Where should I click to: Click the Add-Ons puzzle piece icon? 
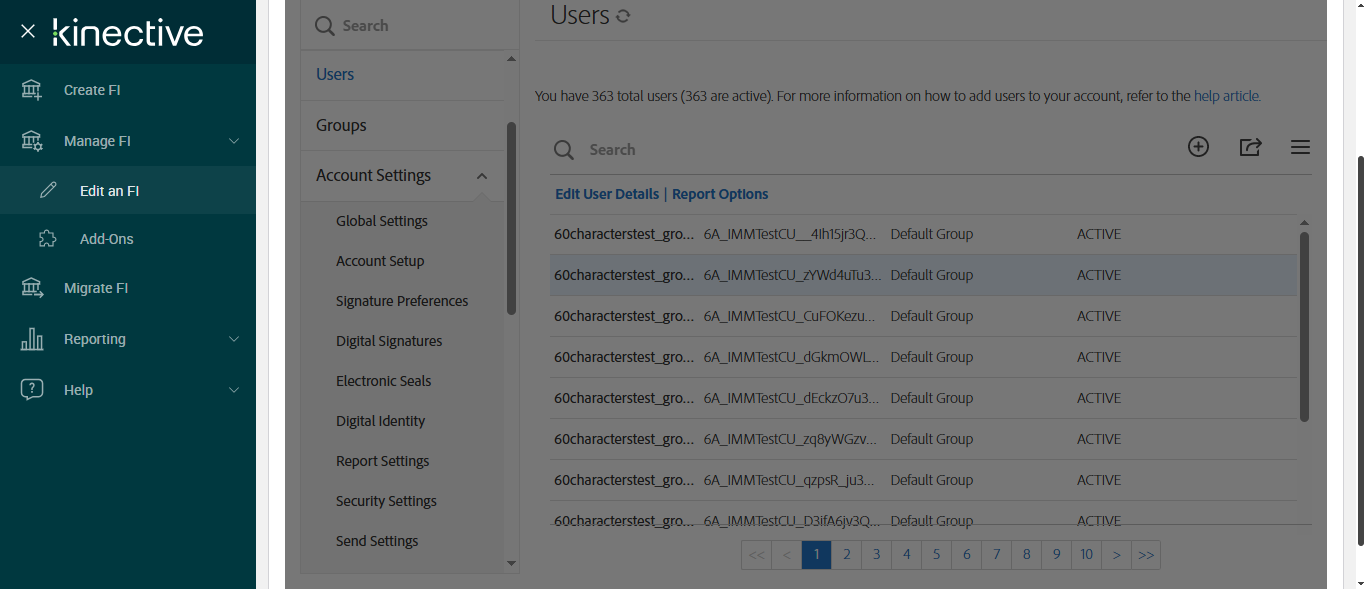tap(48, 239)
